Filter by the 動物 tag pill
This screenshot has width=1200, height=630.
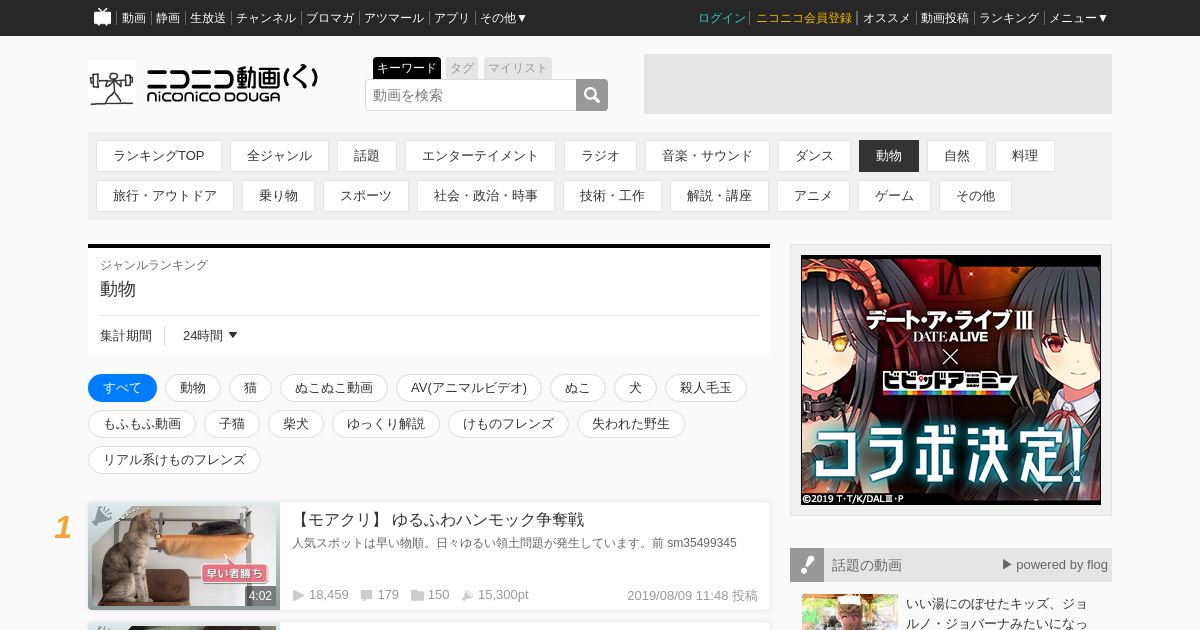pos(193,388)
